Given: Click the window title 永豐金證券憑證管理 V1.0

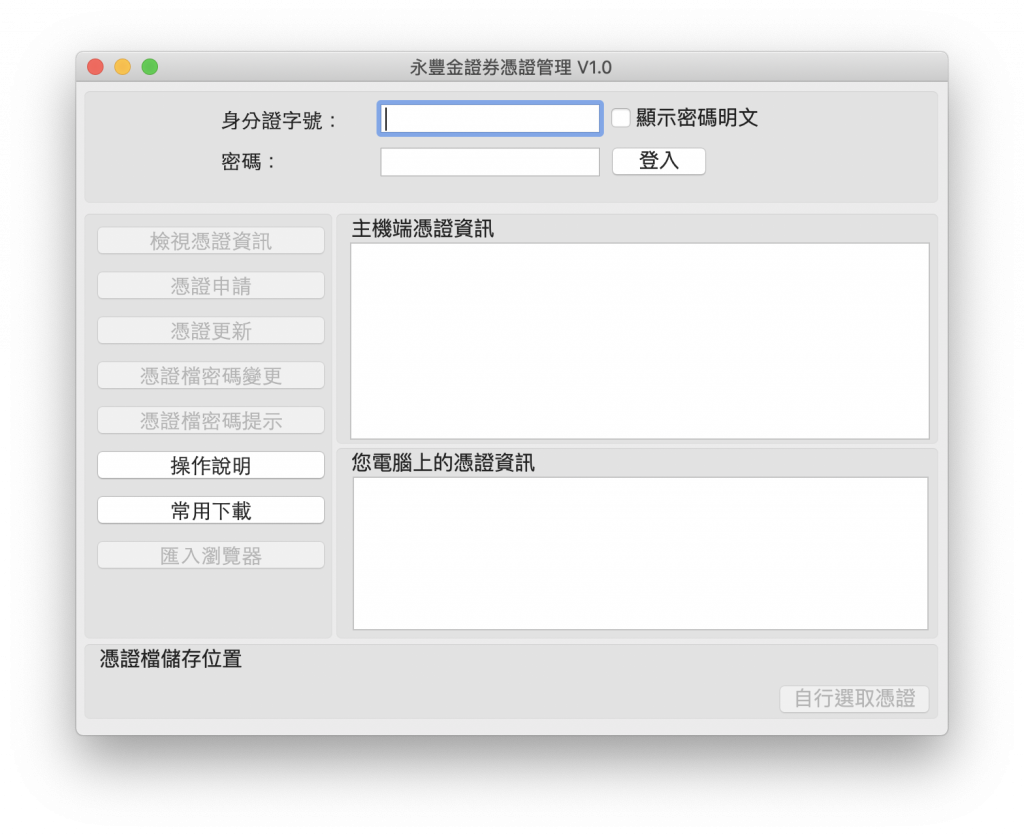Looking at the screenshot, I should coord(511,67).
